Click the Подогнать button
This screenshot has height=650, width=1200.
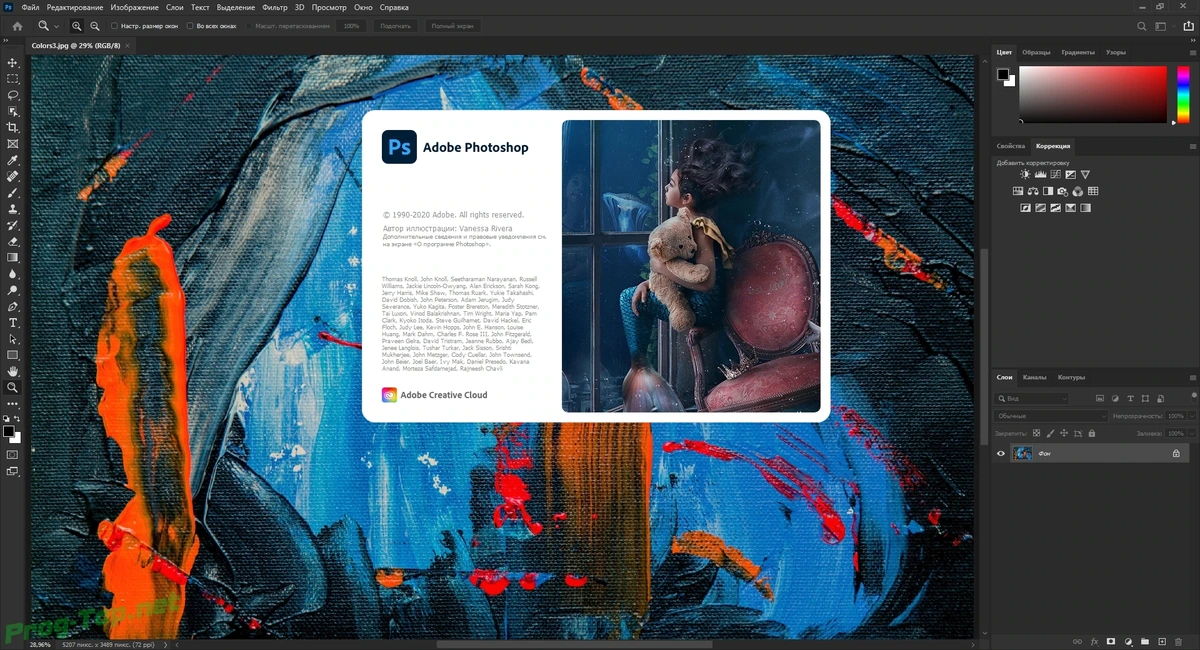395,26
